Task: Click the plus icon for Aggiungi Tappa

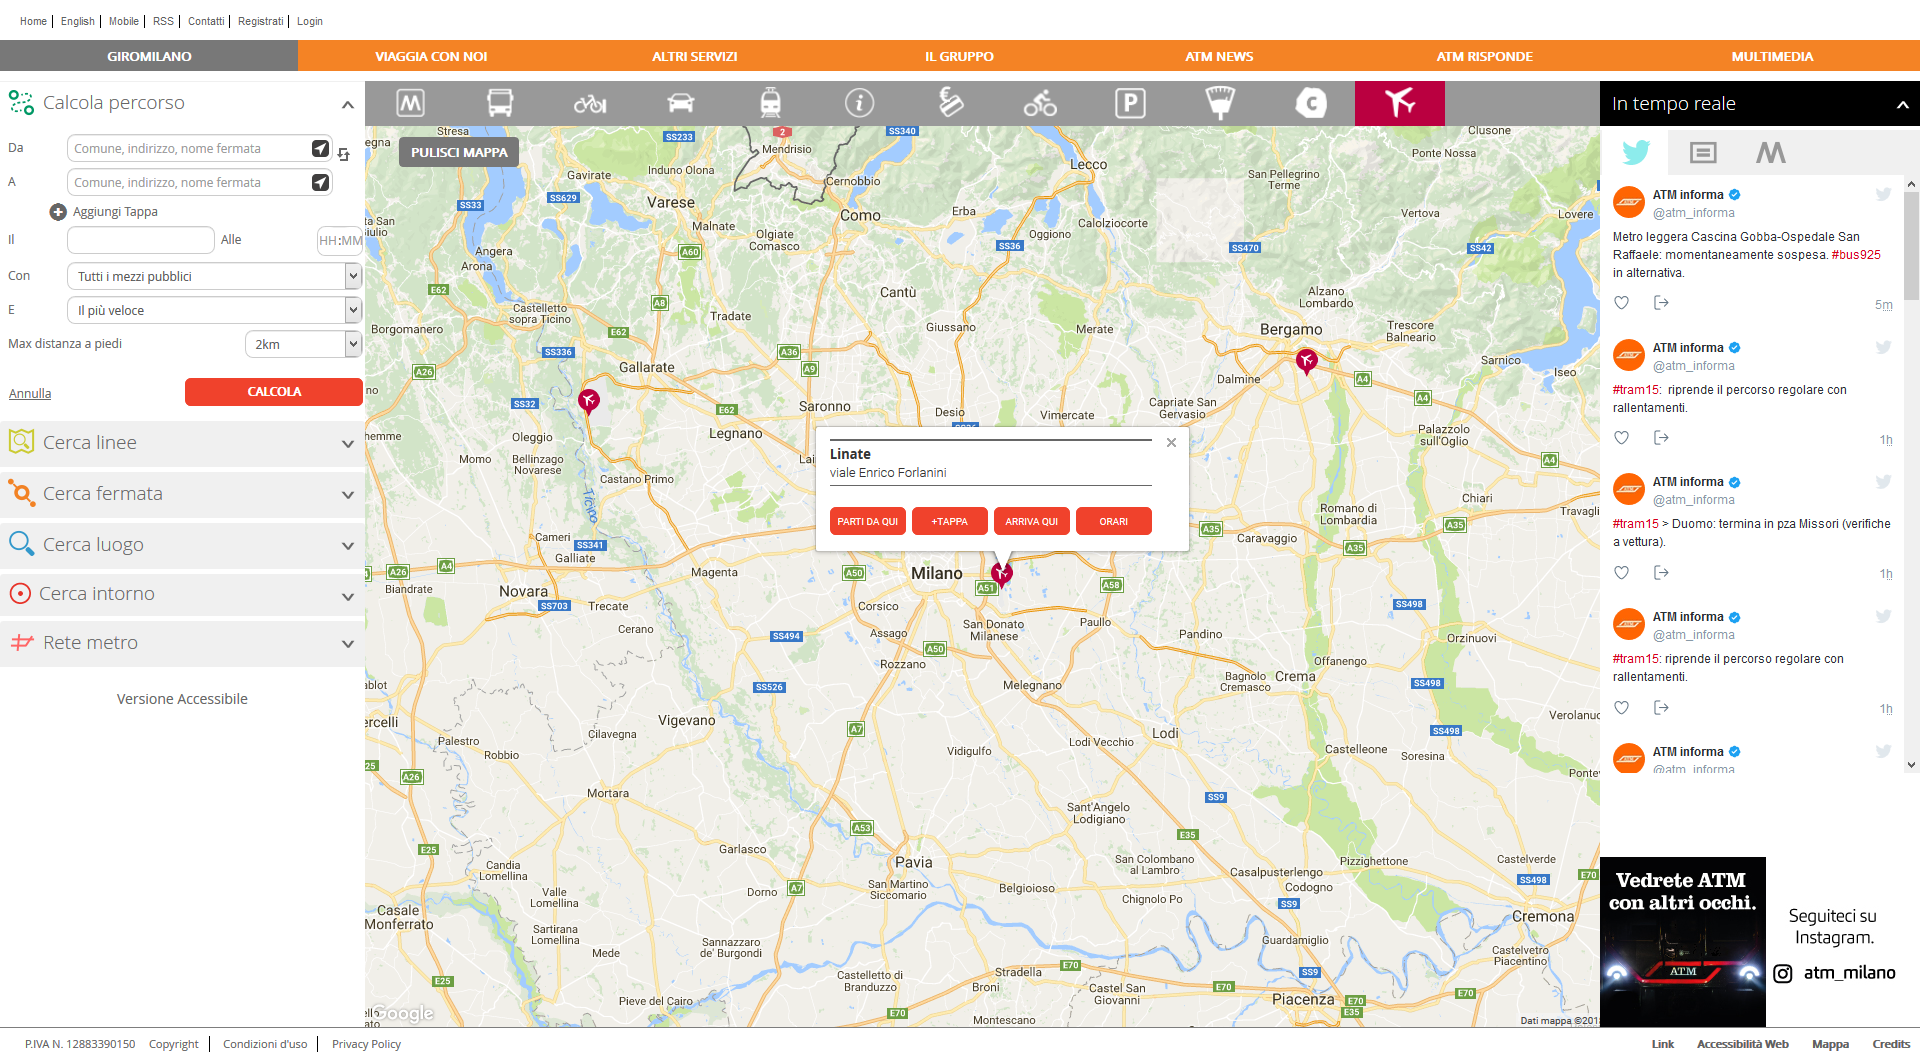Action: point(58,212)
